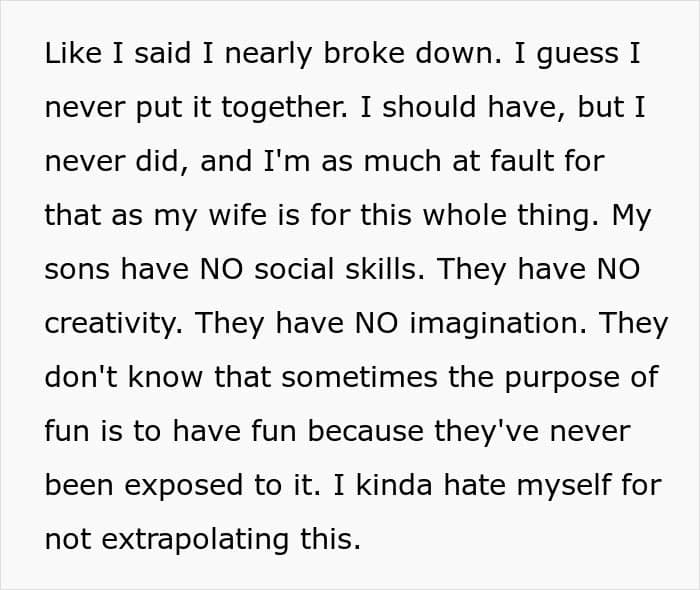Image resolution: width=700 pixels, height=590 pixels.
Task: Click the first capitalized "NO" before social
Action: tap(221, 270)
